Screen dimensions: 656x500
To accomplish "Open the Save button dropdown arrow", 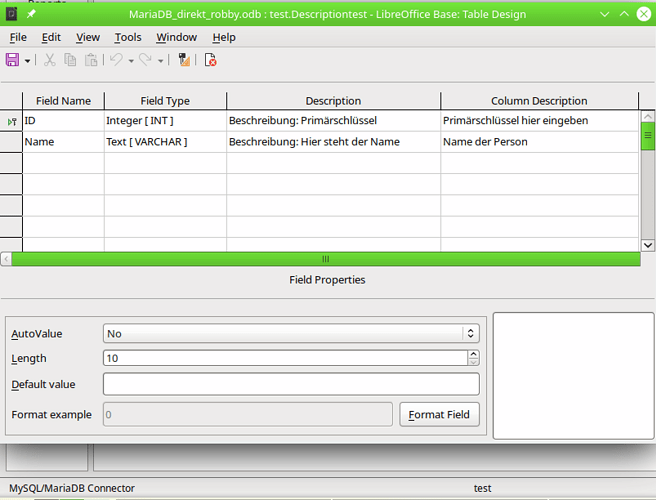I will click(28, 61).
